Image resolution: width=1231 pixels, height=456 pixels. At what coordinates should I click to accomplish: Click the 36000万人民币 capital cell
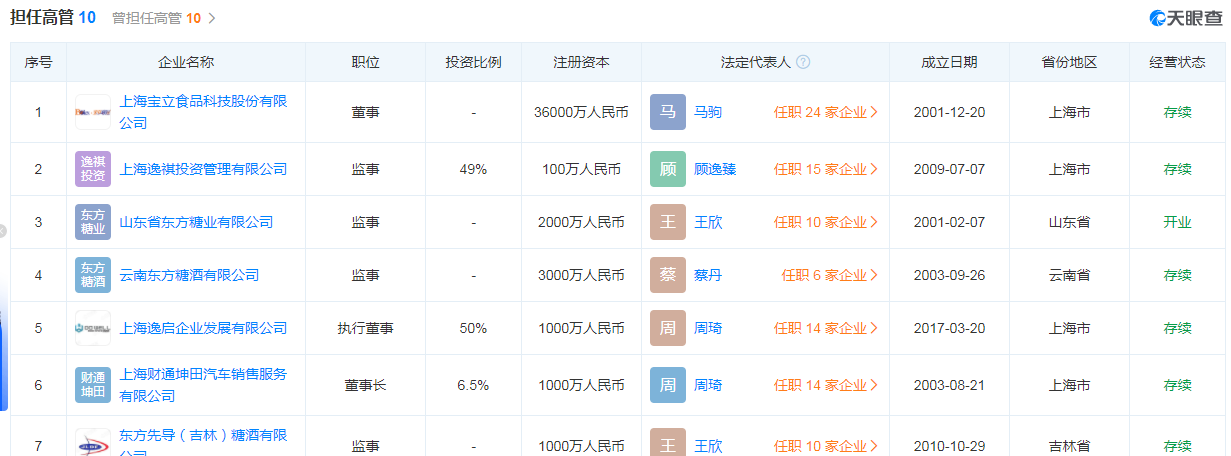[581, 112]
